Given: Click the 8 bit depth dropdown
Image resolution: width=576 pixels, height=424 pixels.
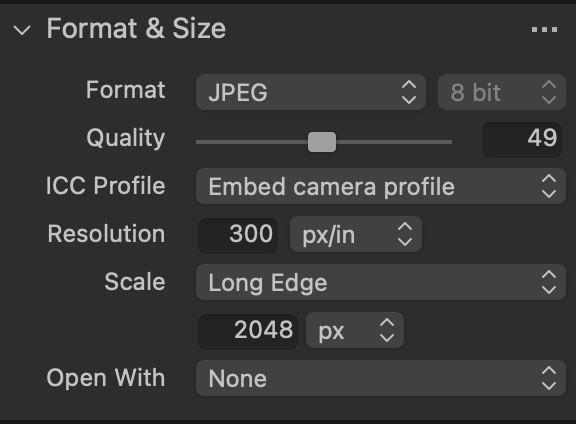Looking at the screenshot, I should click(x=501, y=92).
